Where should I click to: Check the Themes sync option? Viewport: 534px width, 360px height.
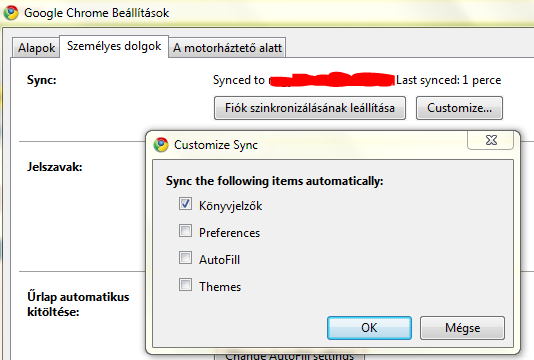click(x=185, y=284)
